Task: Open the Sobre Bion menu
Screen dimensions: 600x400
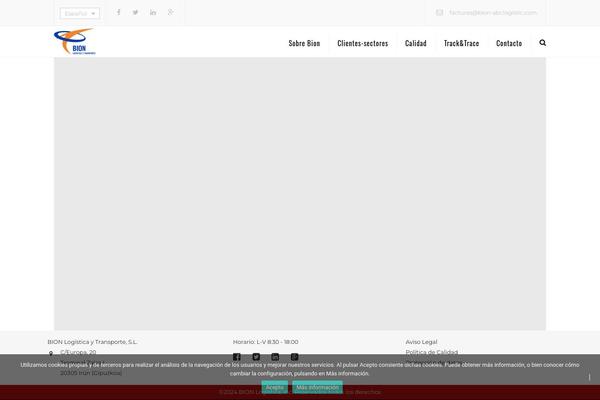Action: click(304, 43)
